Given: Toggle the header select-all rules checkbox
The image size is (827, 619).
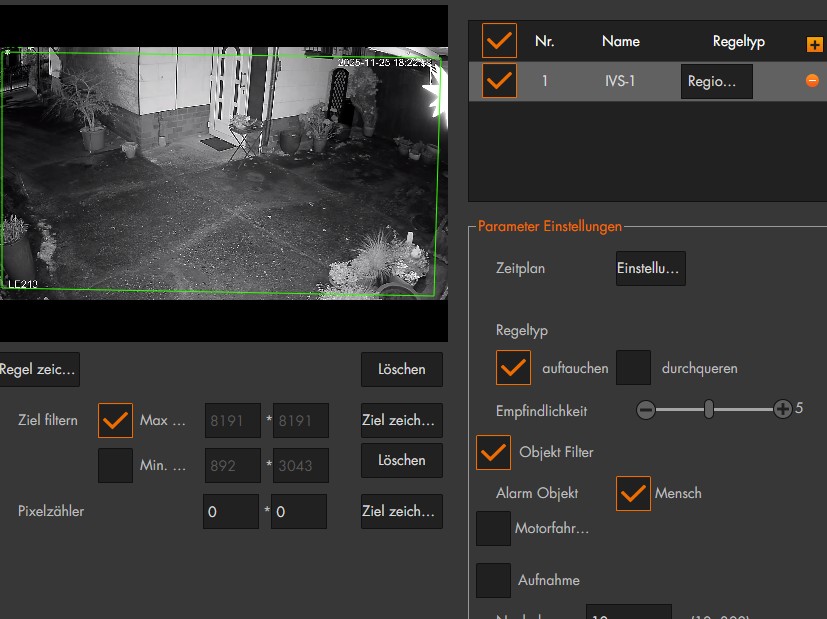Looking at the screenshot, I should point(499,41).
